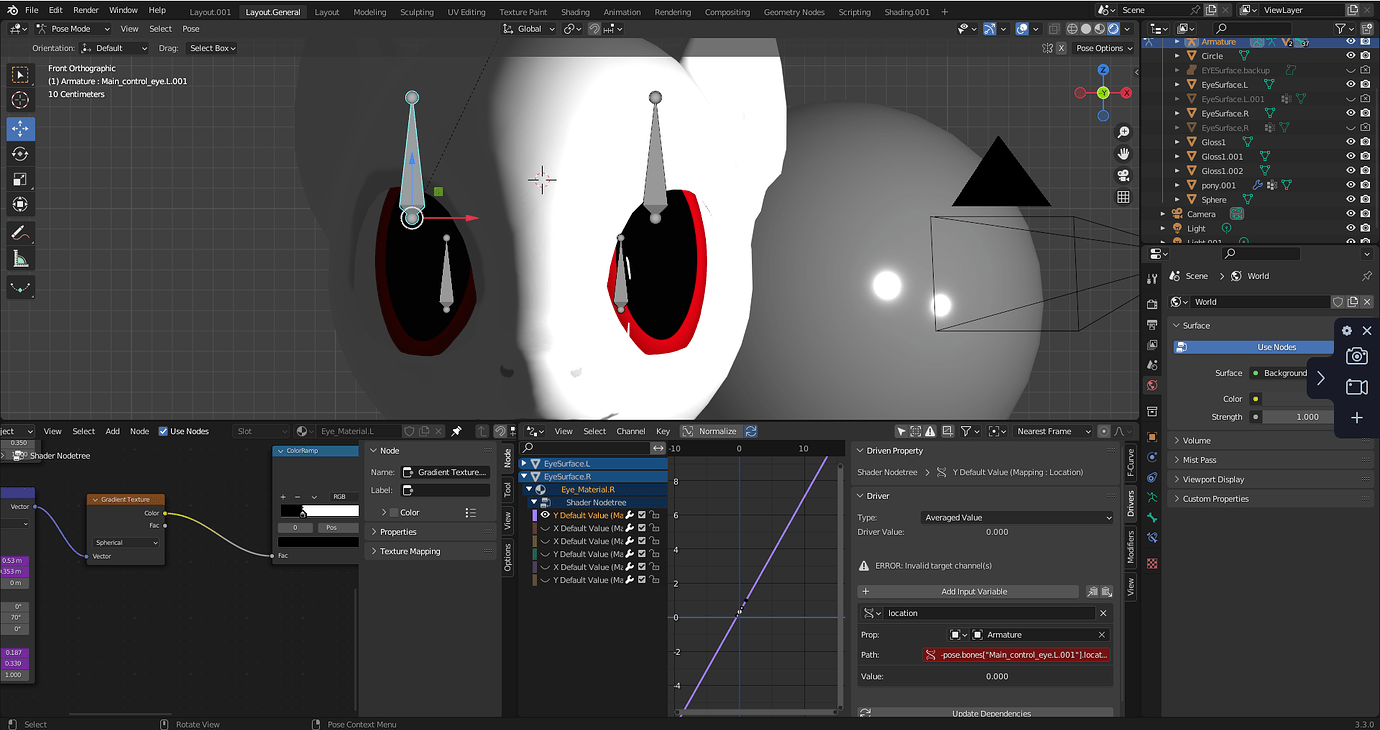The width and height of the screenshot is (1380, 730).
Task: Open the Global transform orientation dropdown
Action: click(x=529, y=29)
